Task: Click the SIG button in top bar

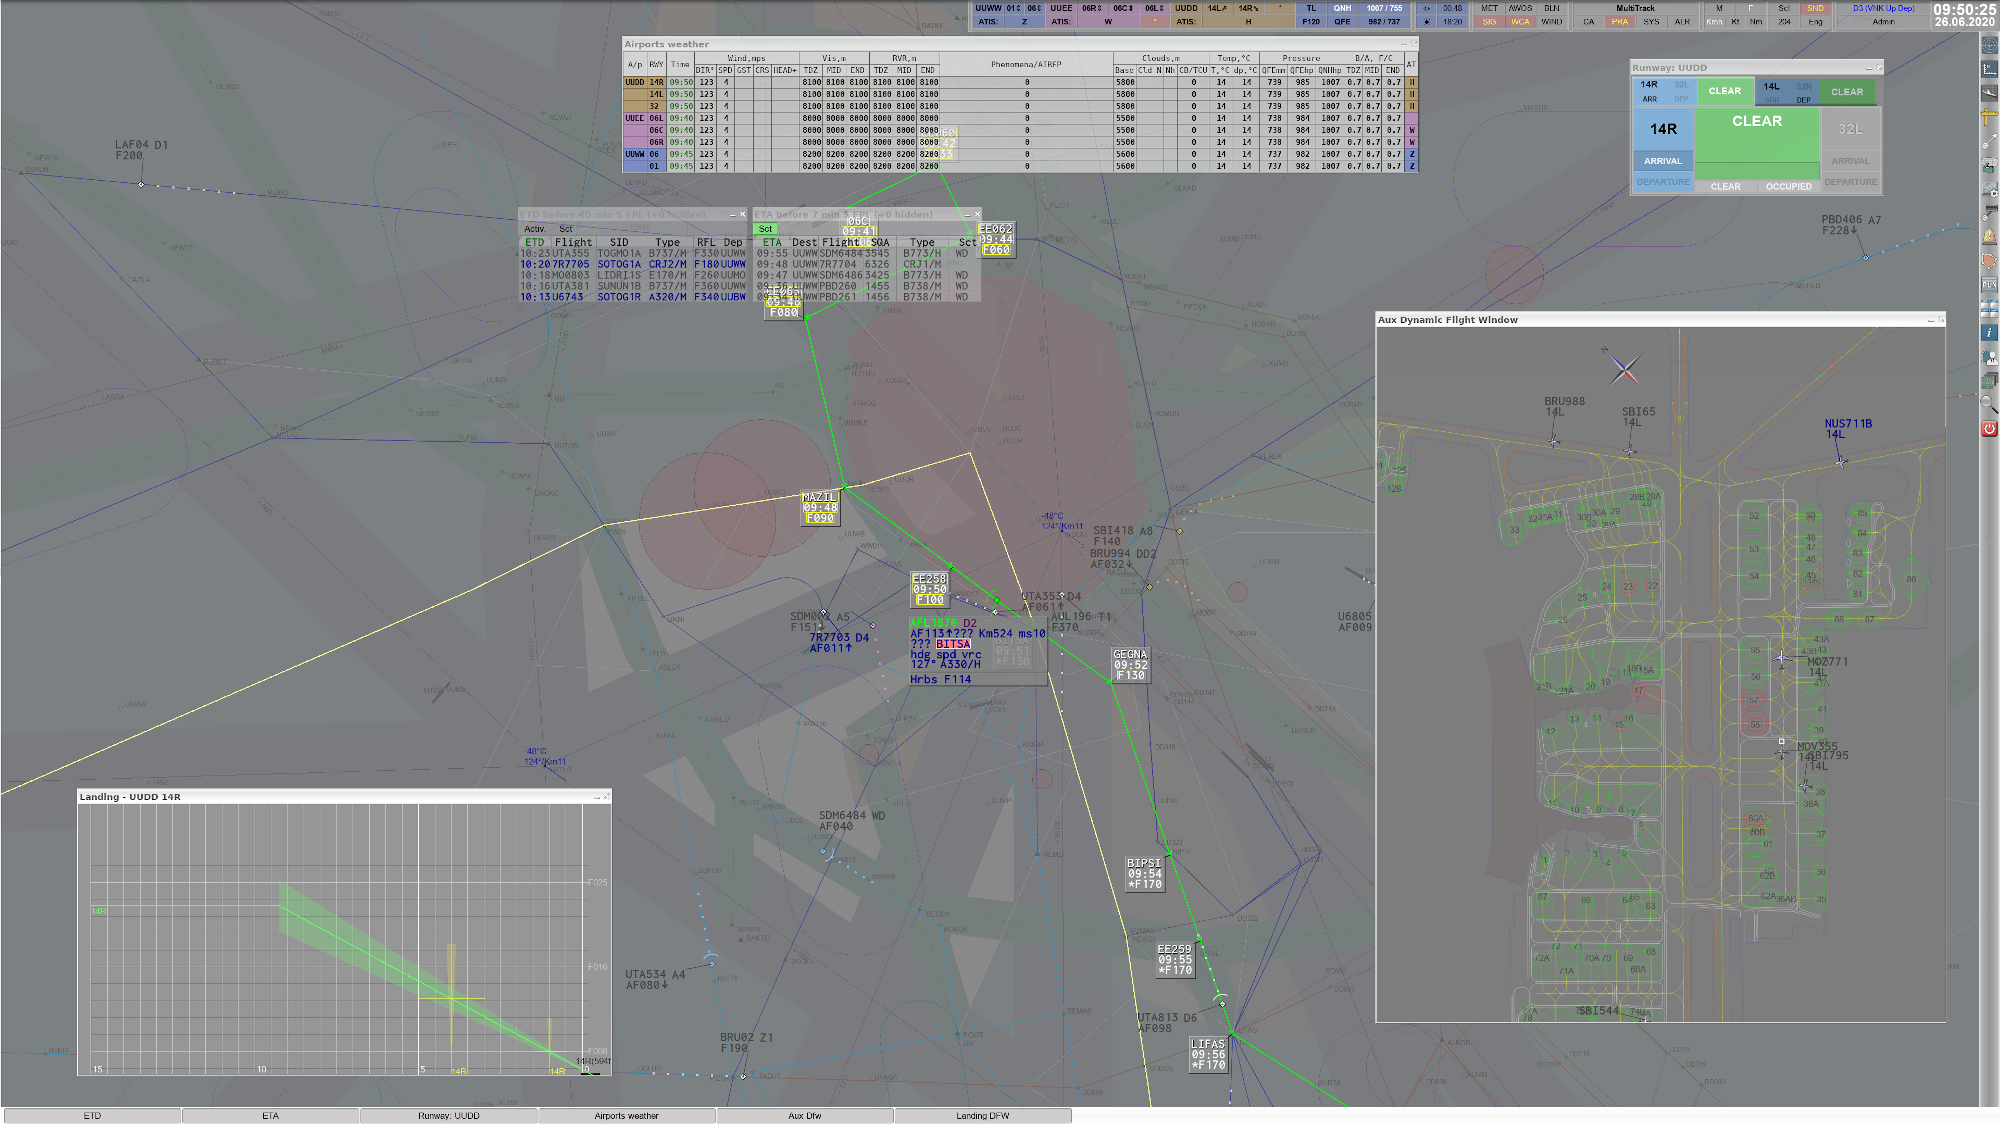Action: [x=1490, y=21]
